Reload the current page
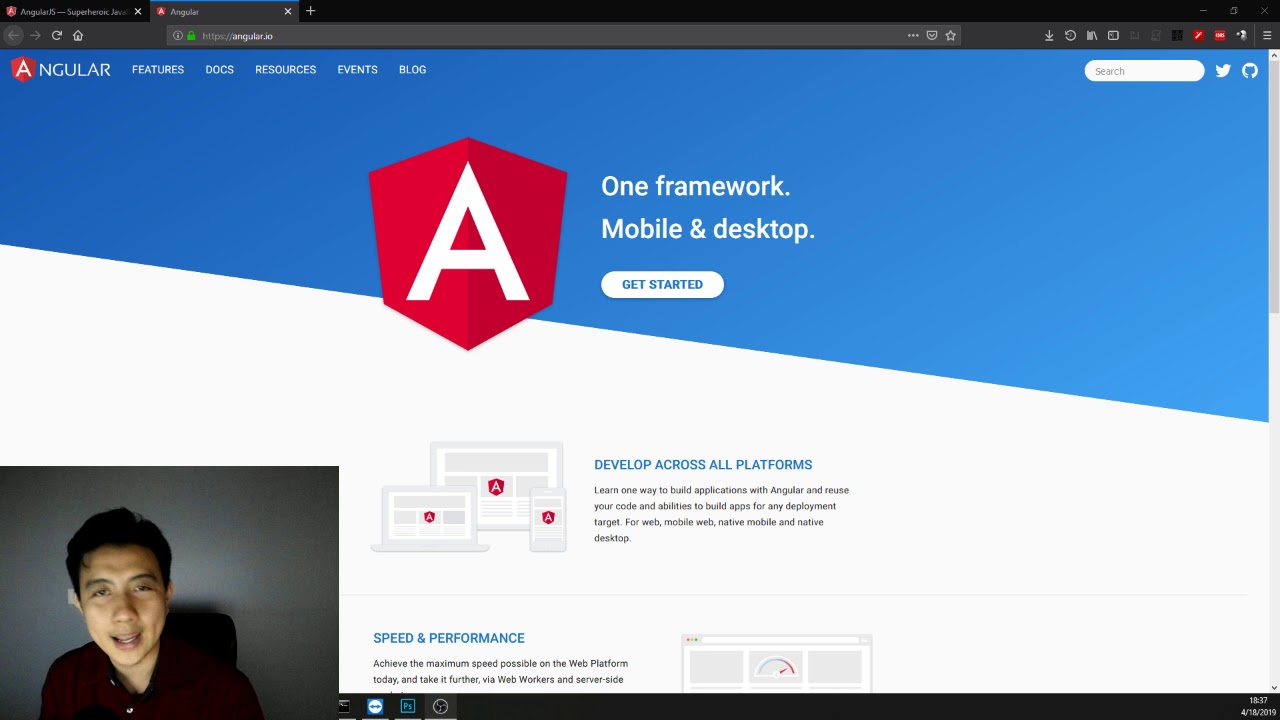The width and height of the screenshot is (1280, 720). (57, 35)
